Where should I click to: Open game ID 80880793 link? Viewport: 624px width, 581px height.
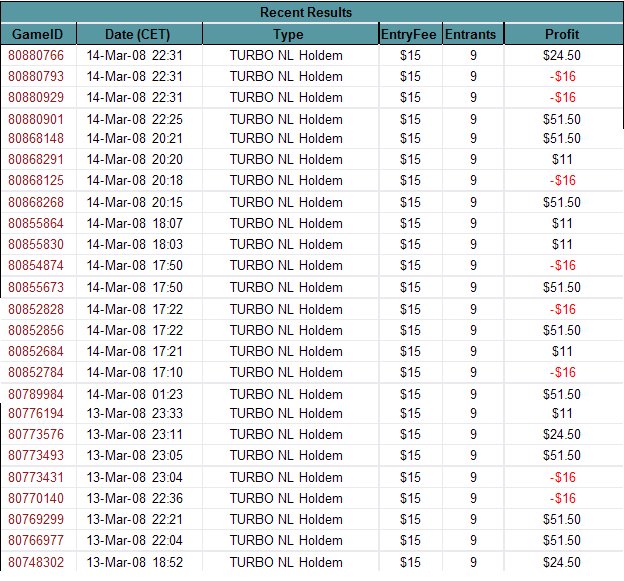(36, 76)
